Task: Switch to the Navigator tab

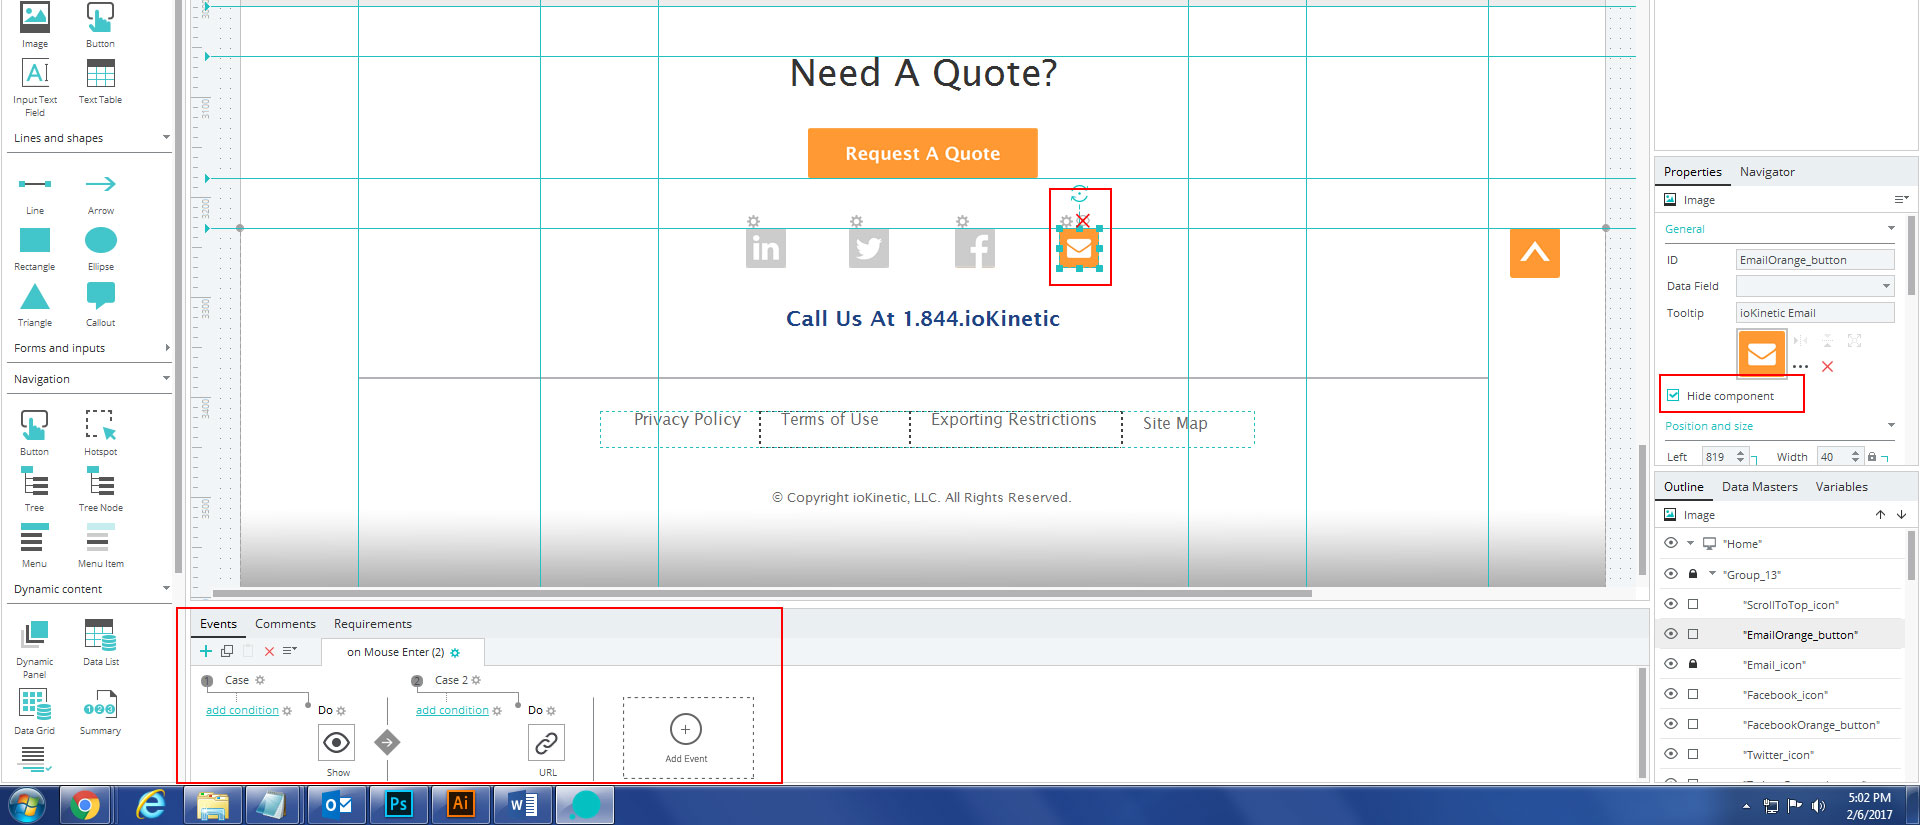Action: coord(1766,172)
